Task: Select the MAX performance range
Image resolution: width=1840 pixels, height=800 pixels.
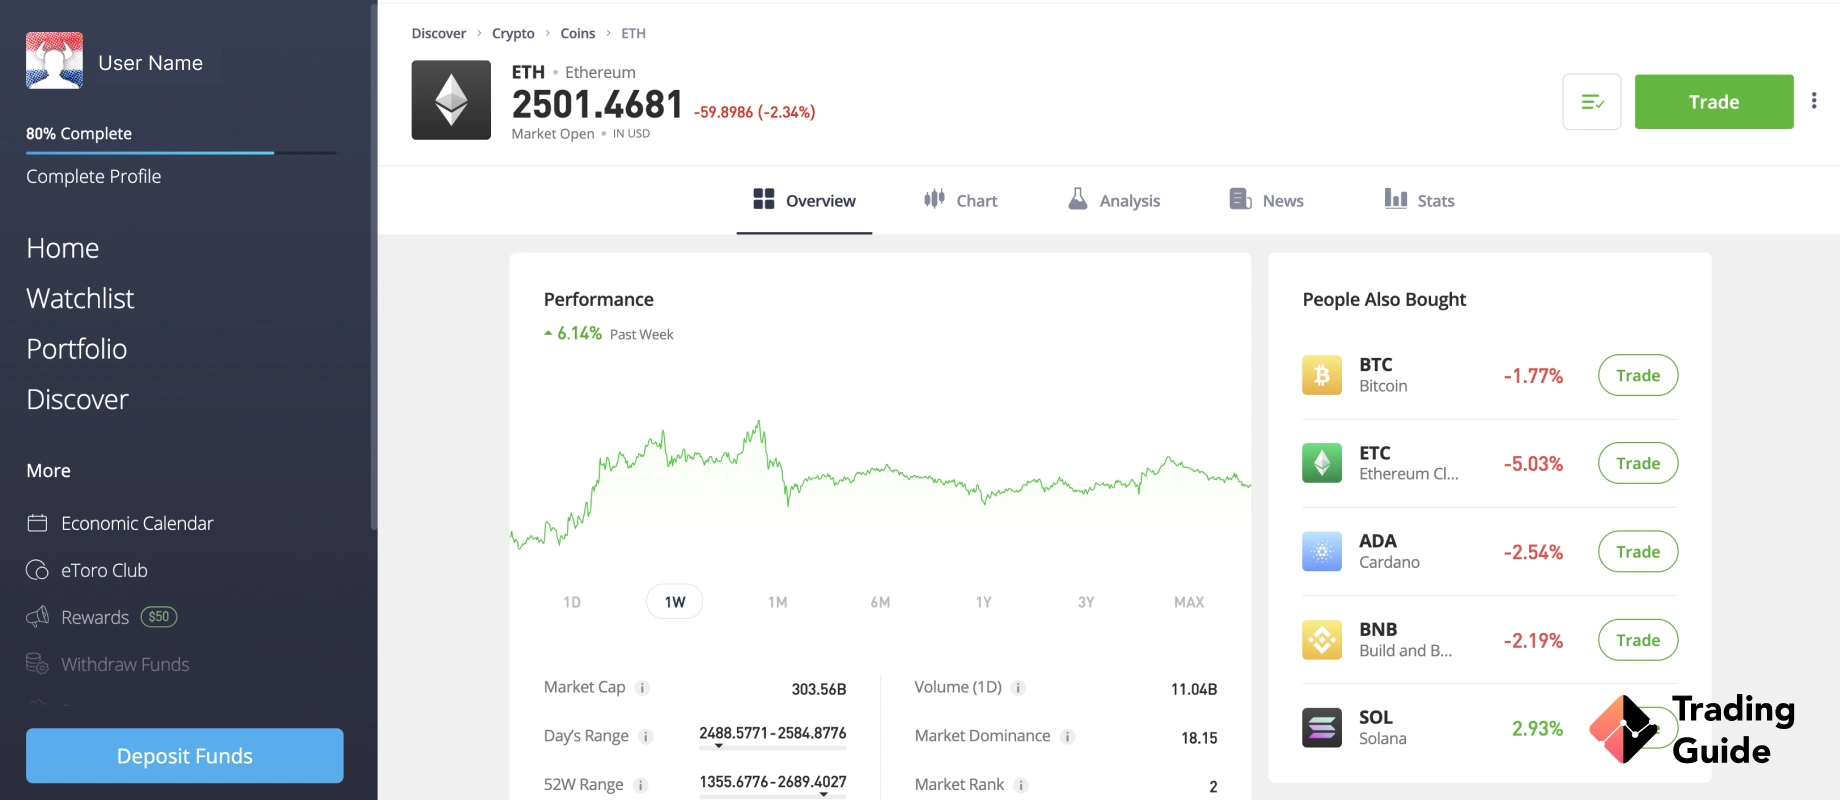Action: 1189,602
